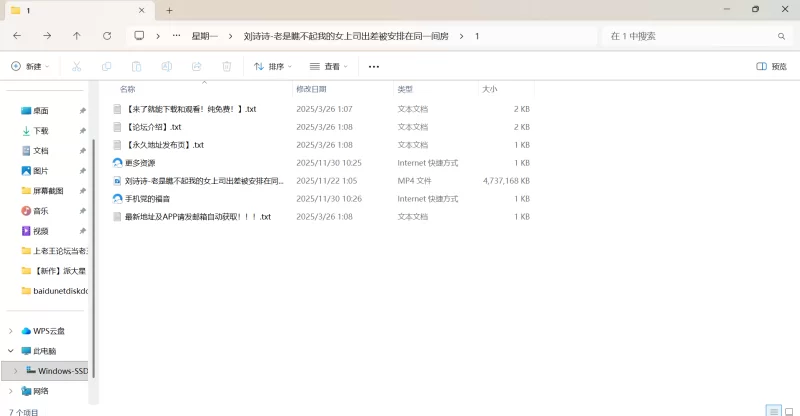The width and height of the screenshot is (800, 416).
Task: Click the Delete trash icon in toolbar
Action: pyautogui.click(x=227, y=67)
